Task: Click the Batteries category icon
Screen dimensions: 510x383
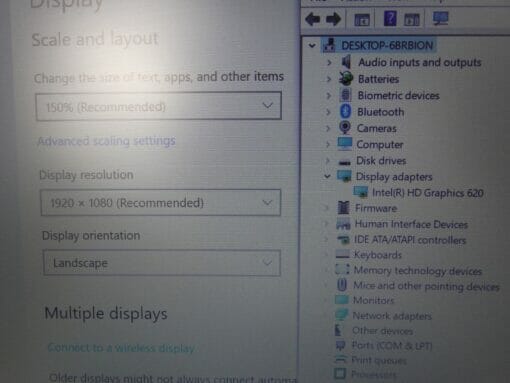Action: point(346,79)
